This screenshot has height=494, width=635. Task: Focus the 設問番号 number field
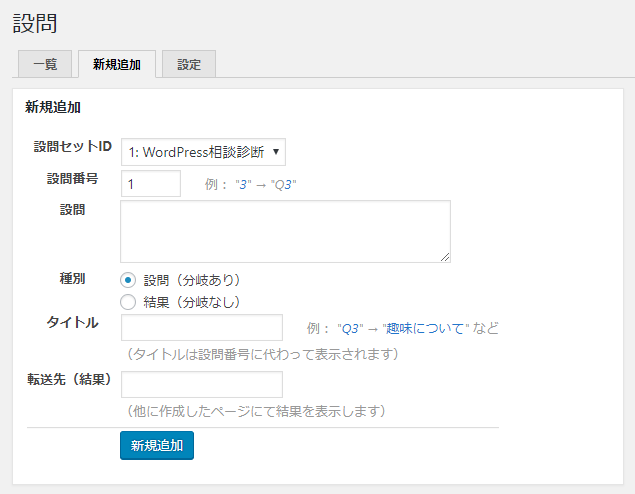[150, 184]
